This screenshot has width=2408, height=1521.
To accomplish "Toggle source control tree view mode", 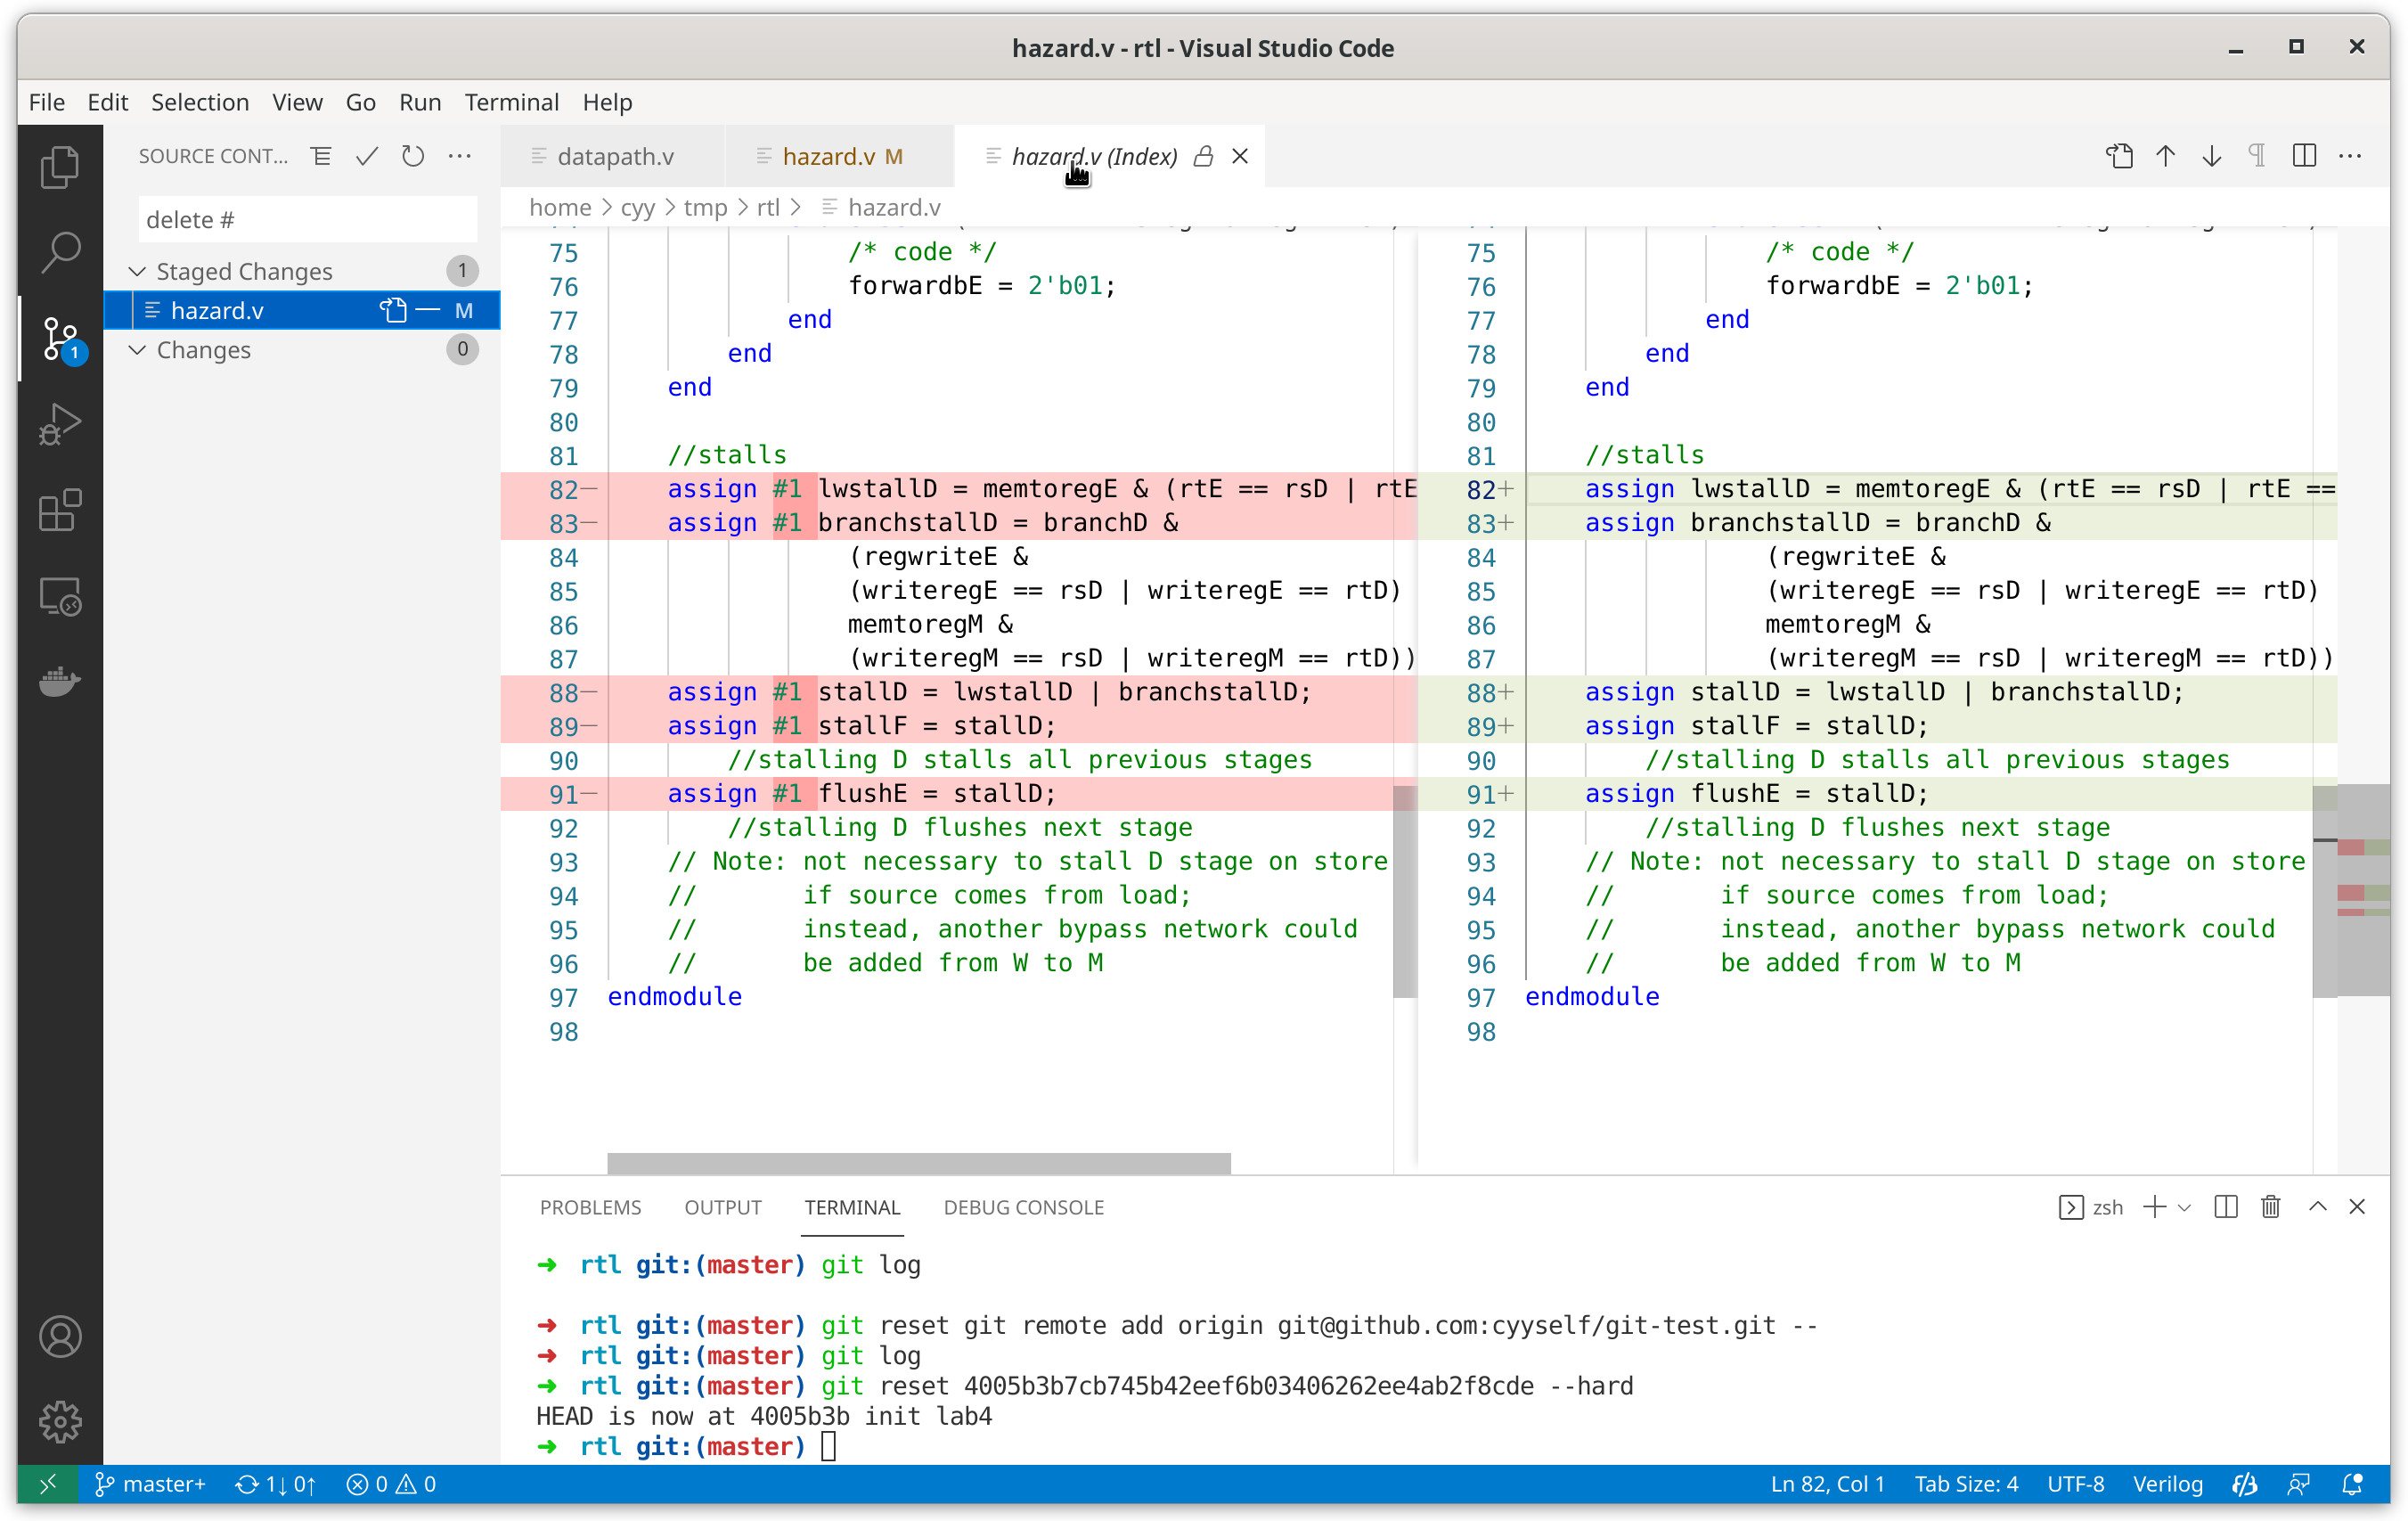I will pos(320,156).
